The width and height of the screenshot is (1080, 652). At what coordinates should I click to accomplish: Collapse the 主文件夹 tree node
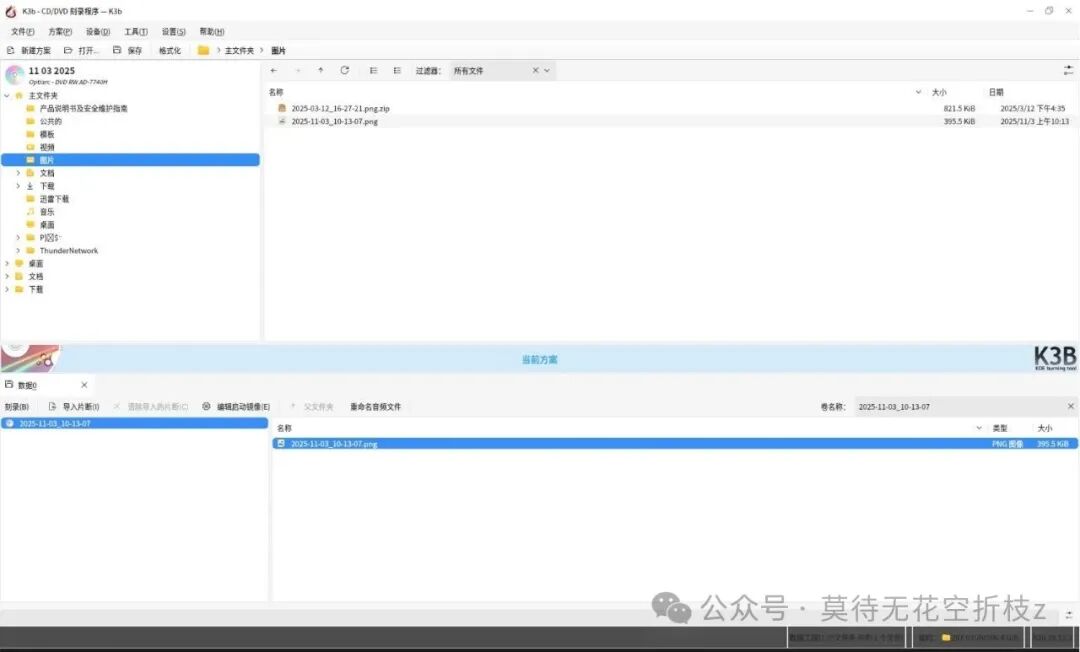tap(7, 96)
